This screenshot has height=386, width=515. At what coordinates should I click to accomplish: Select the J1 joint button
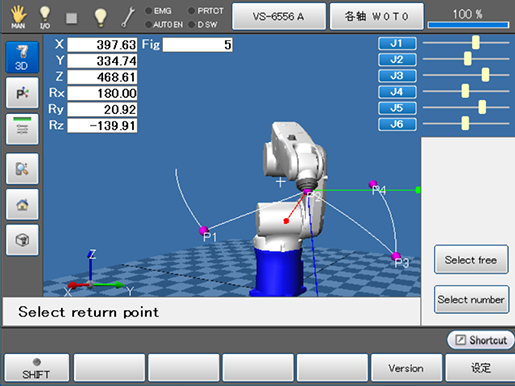(x=397, y=43)
